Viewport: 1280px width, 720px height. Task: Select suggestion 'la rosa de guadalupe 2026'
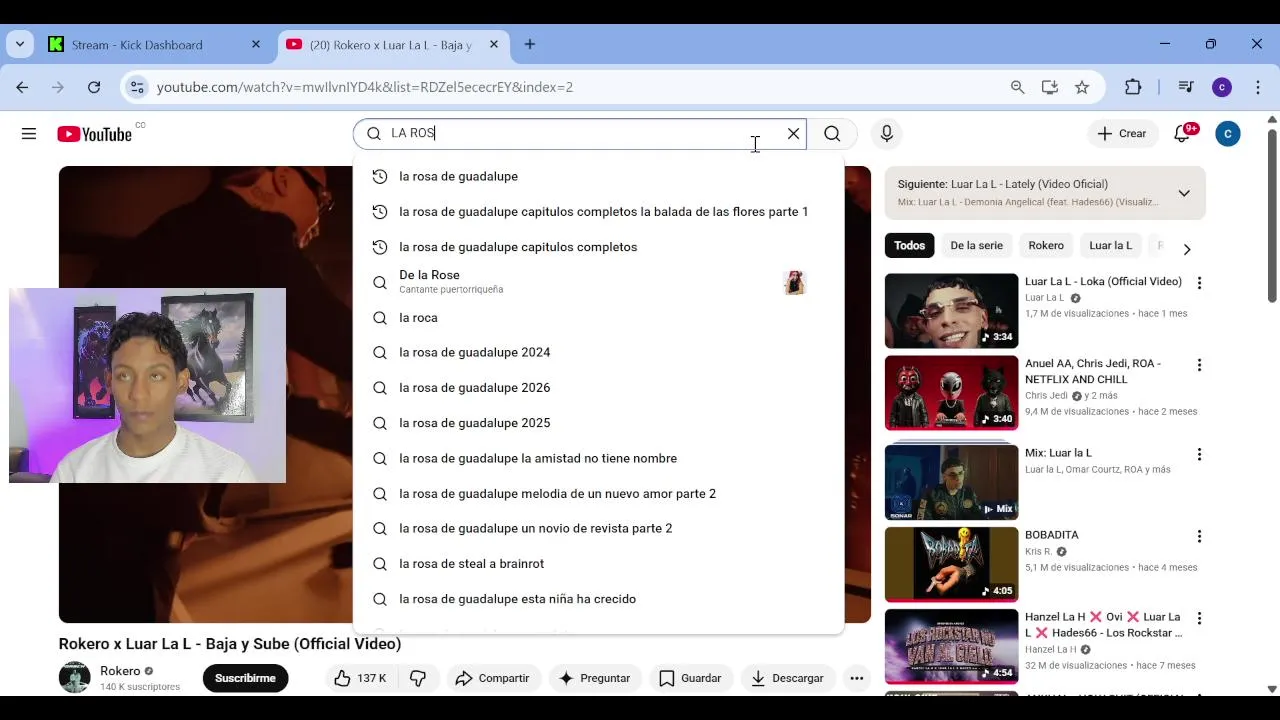pos(598,388)
